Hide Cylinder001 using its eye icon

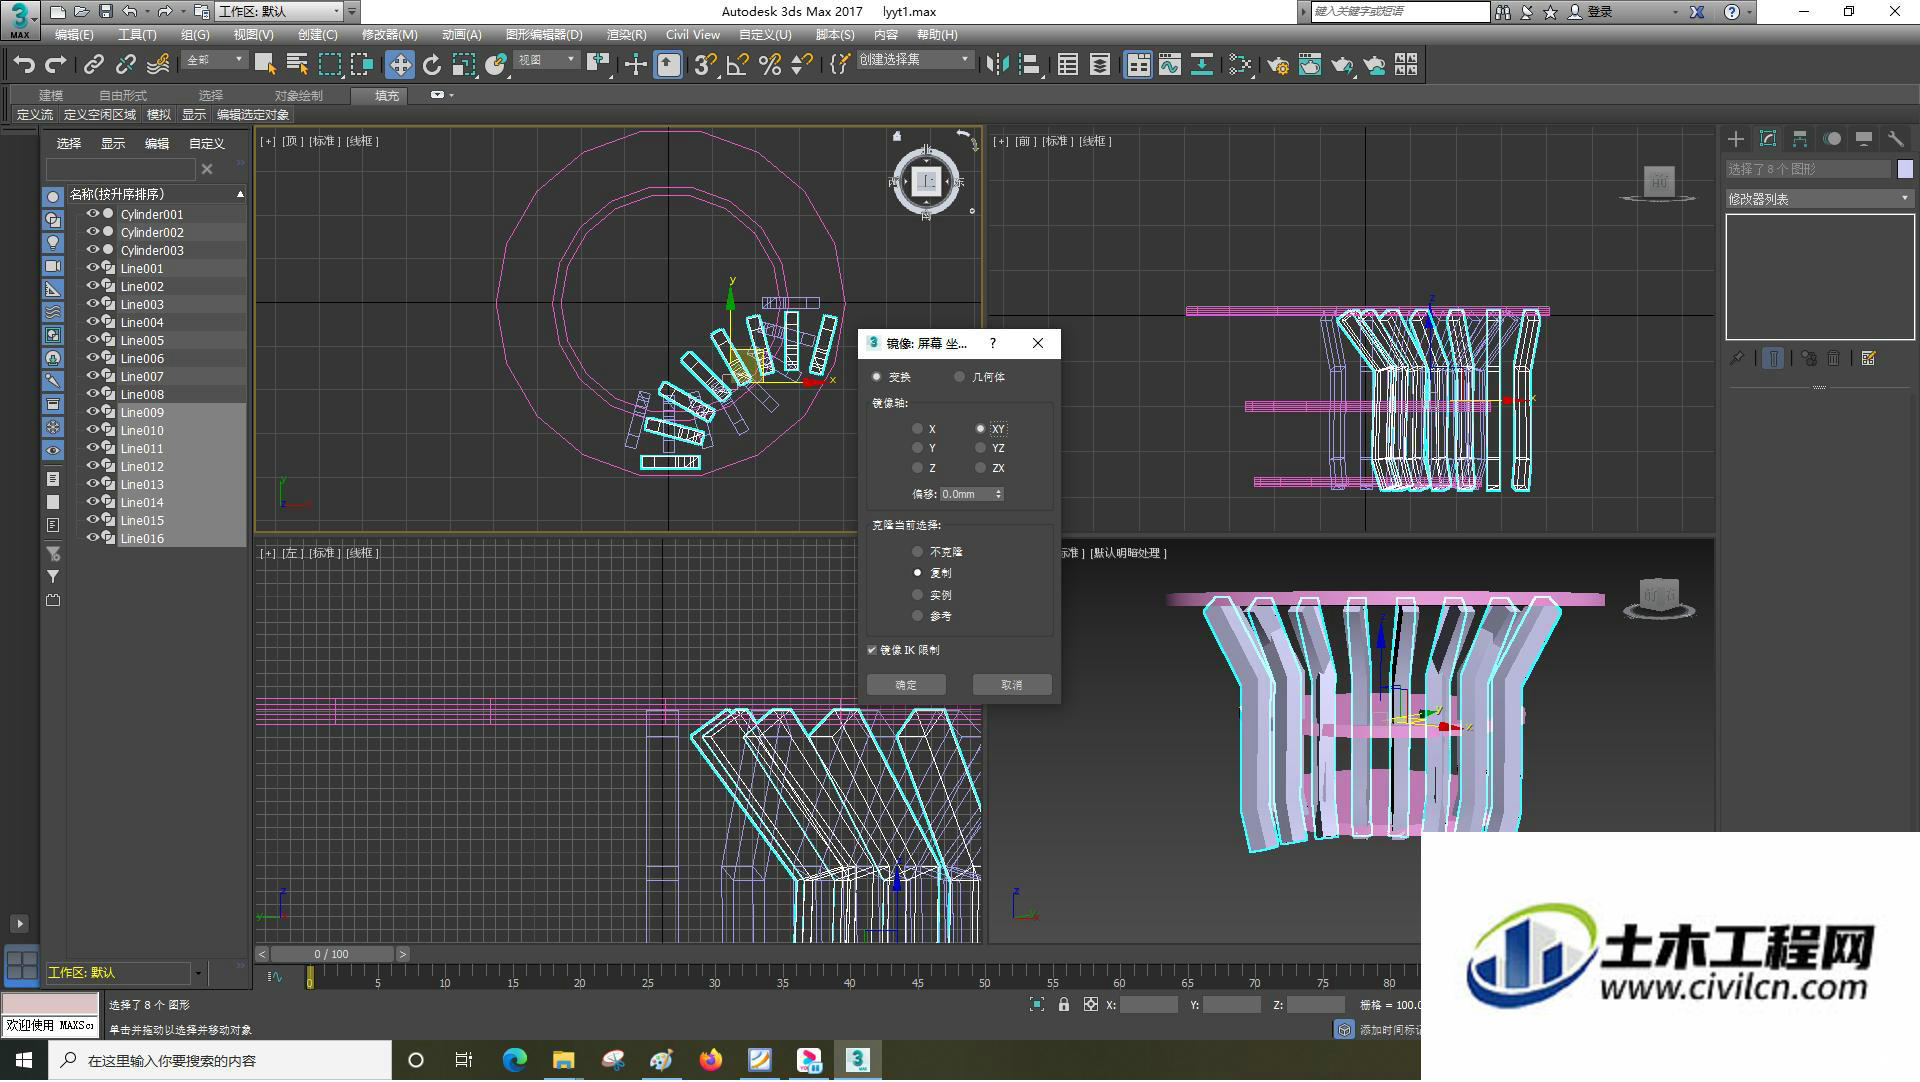point(92,214)
